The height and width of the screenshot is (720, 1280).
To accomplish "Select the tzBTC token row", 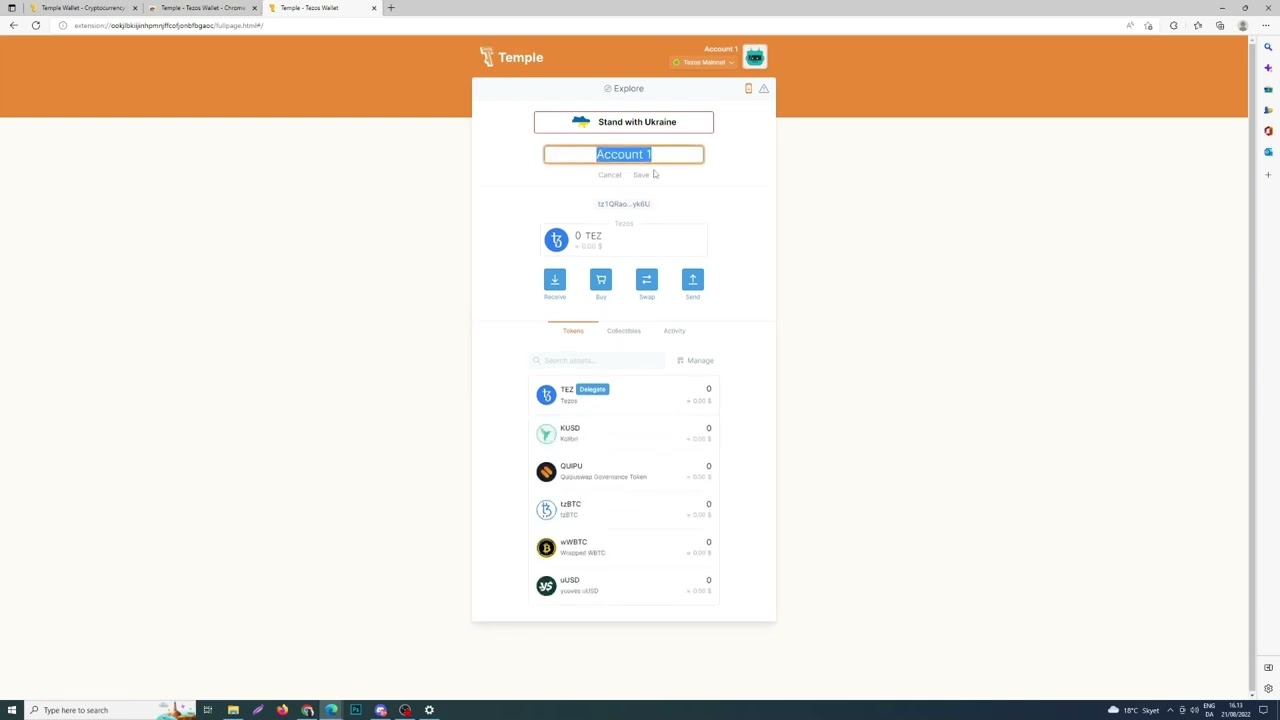I will tap(624, 509).
